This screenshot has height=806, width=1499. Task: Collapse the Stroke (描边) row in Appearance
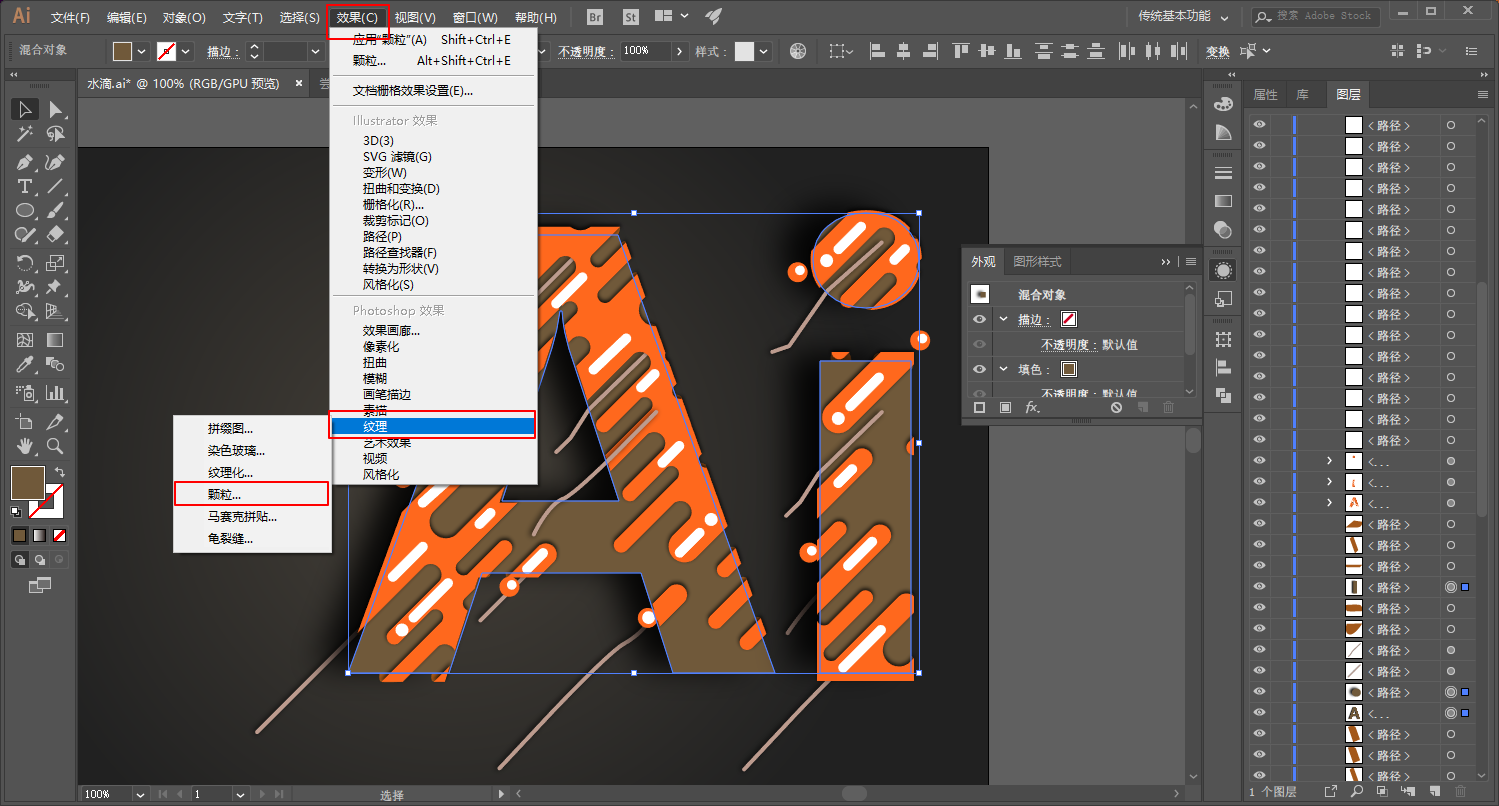1003,319
